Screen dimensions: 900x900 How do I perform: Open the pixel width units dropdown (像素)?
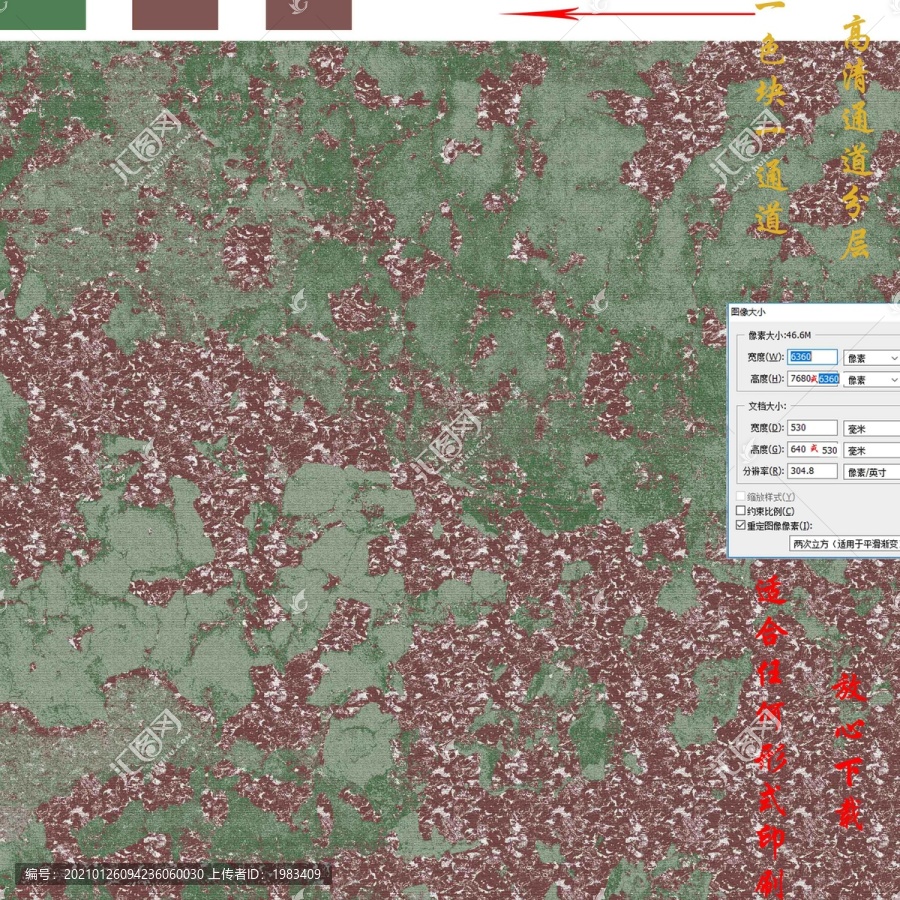click(x=871, y=358)
